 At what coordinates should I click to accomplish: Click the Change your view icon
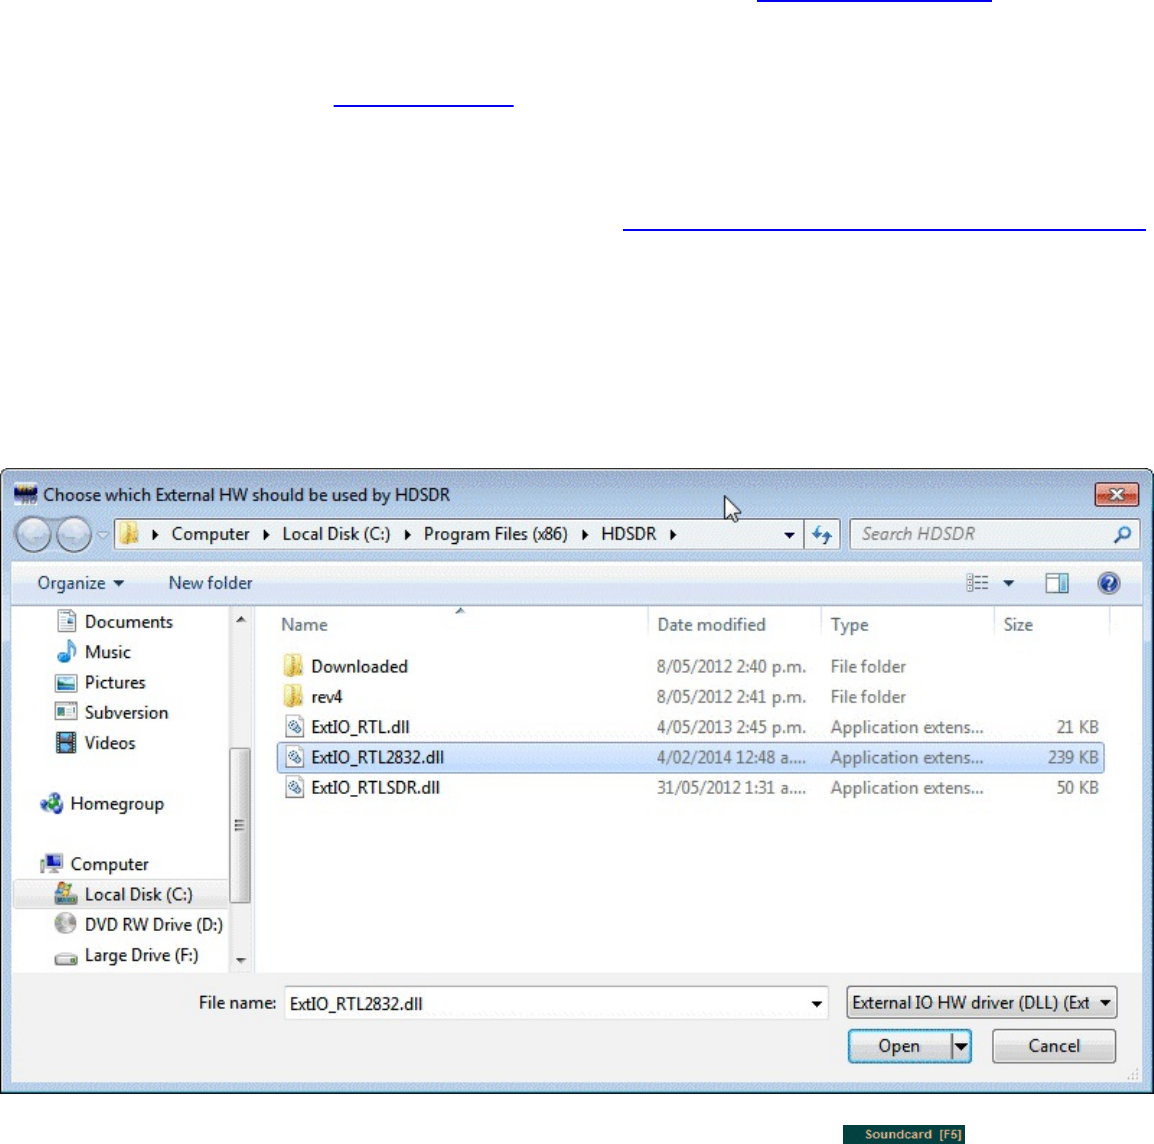(977, 583)
